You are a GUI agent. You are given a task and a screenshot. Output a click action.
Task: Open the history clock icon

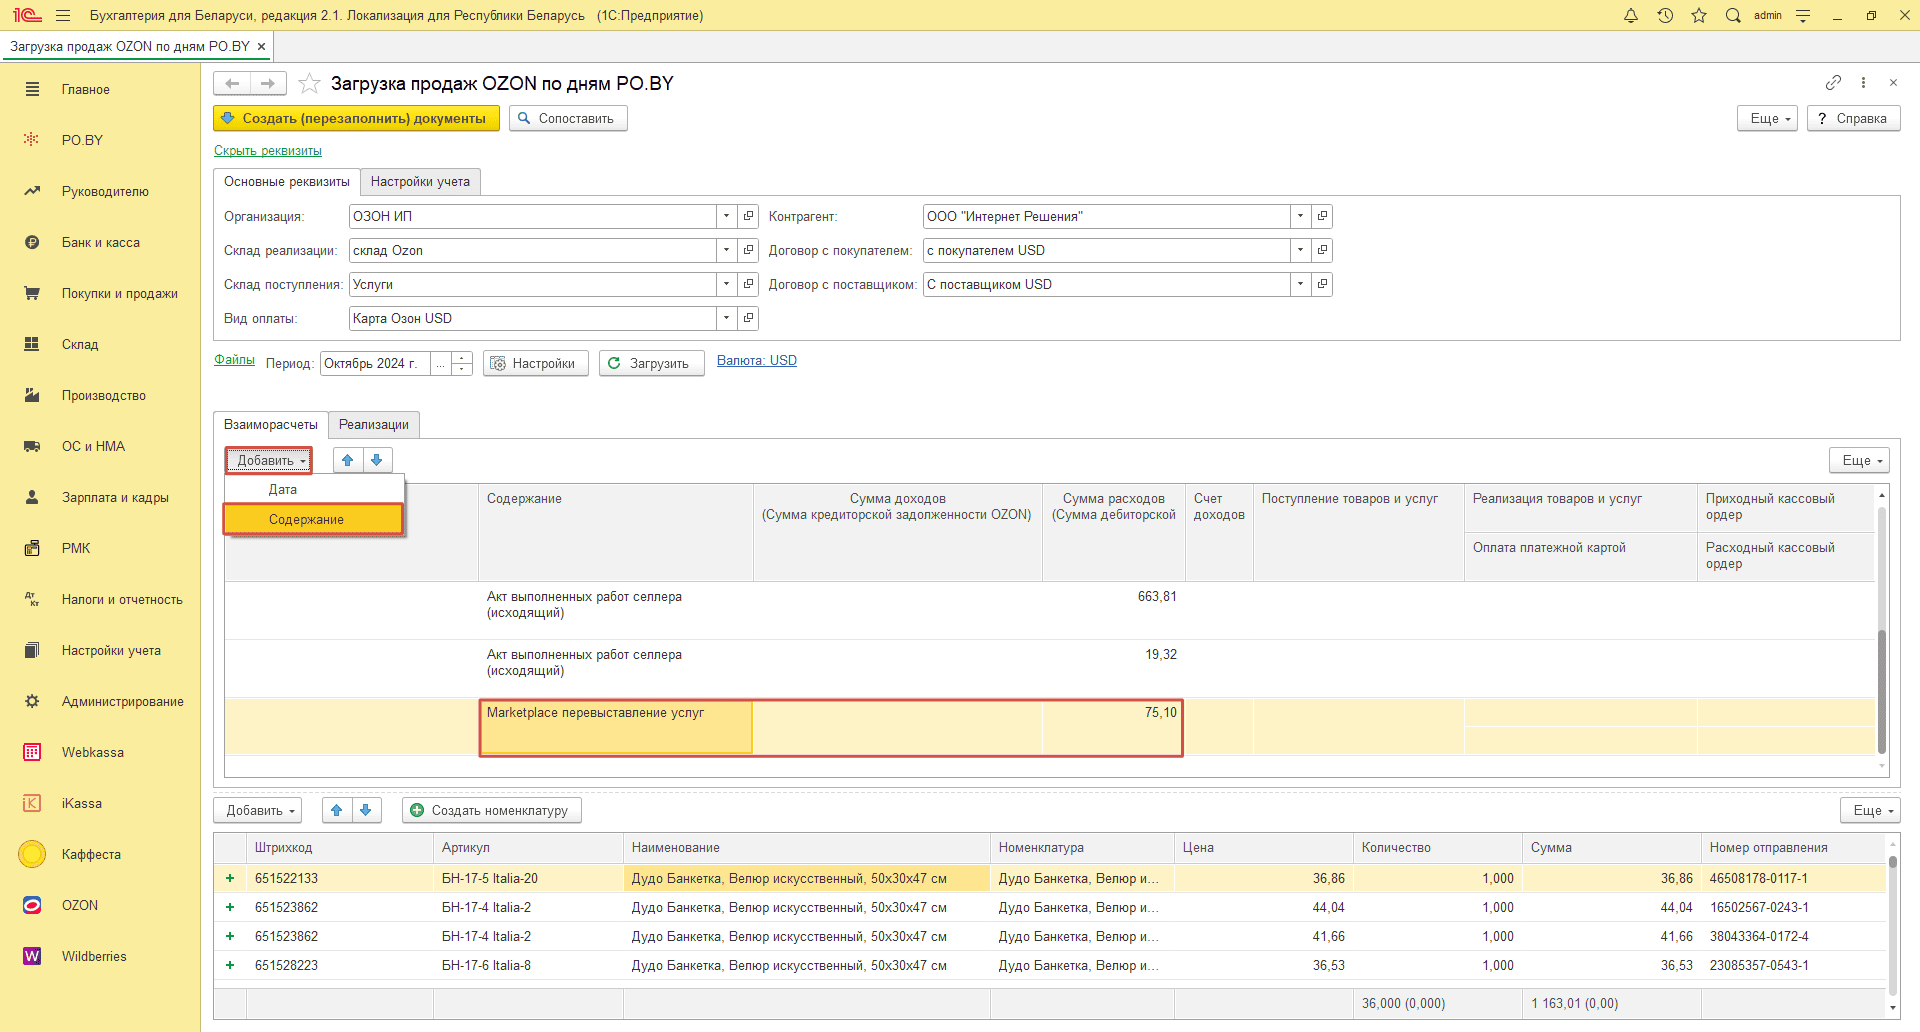[1665, 15]
